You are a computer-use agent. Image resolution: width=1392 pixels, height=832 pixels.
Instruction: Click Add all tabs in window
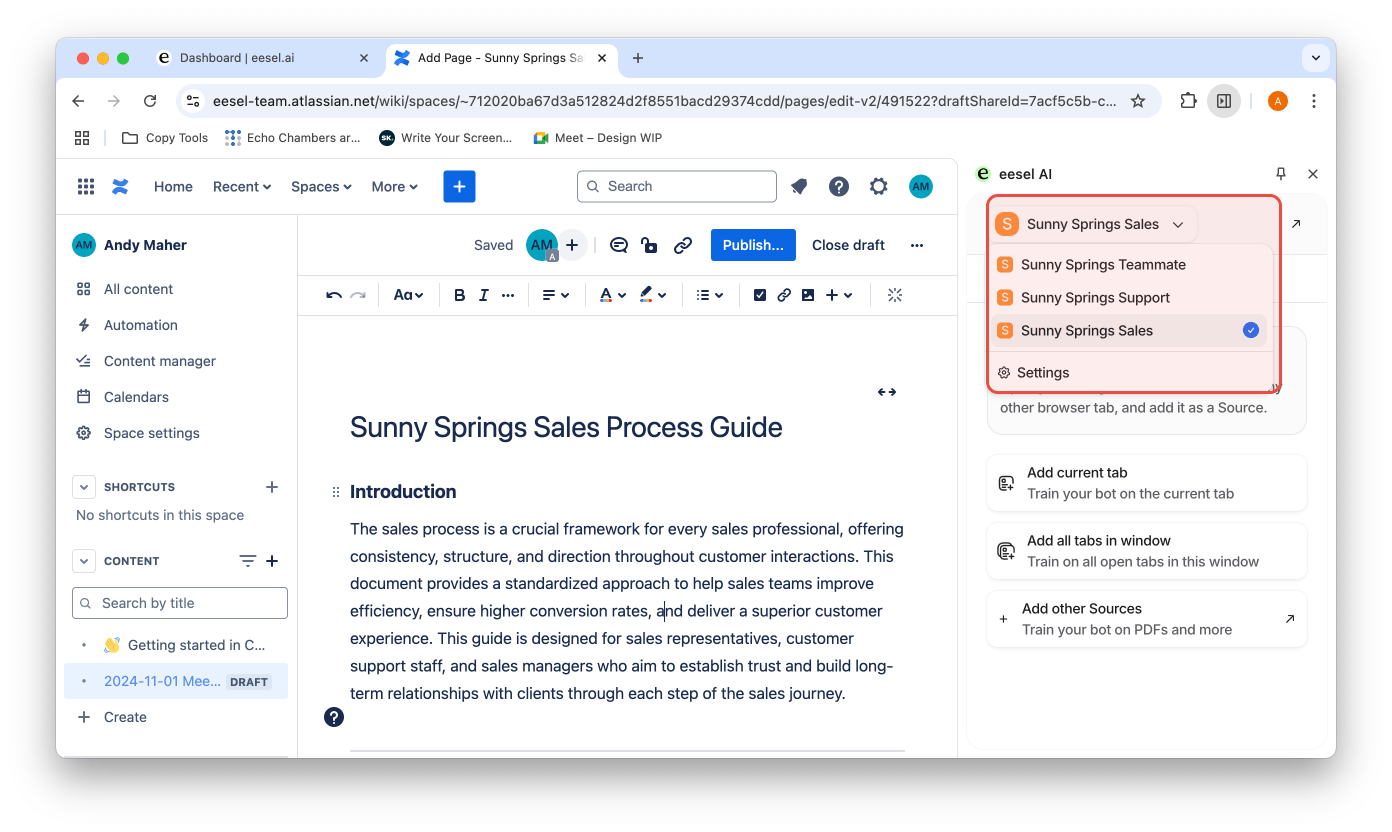(1146, 551)
